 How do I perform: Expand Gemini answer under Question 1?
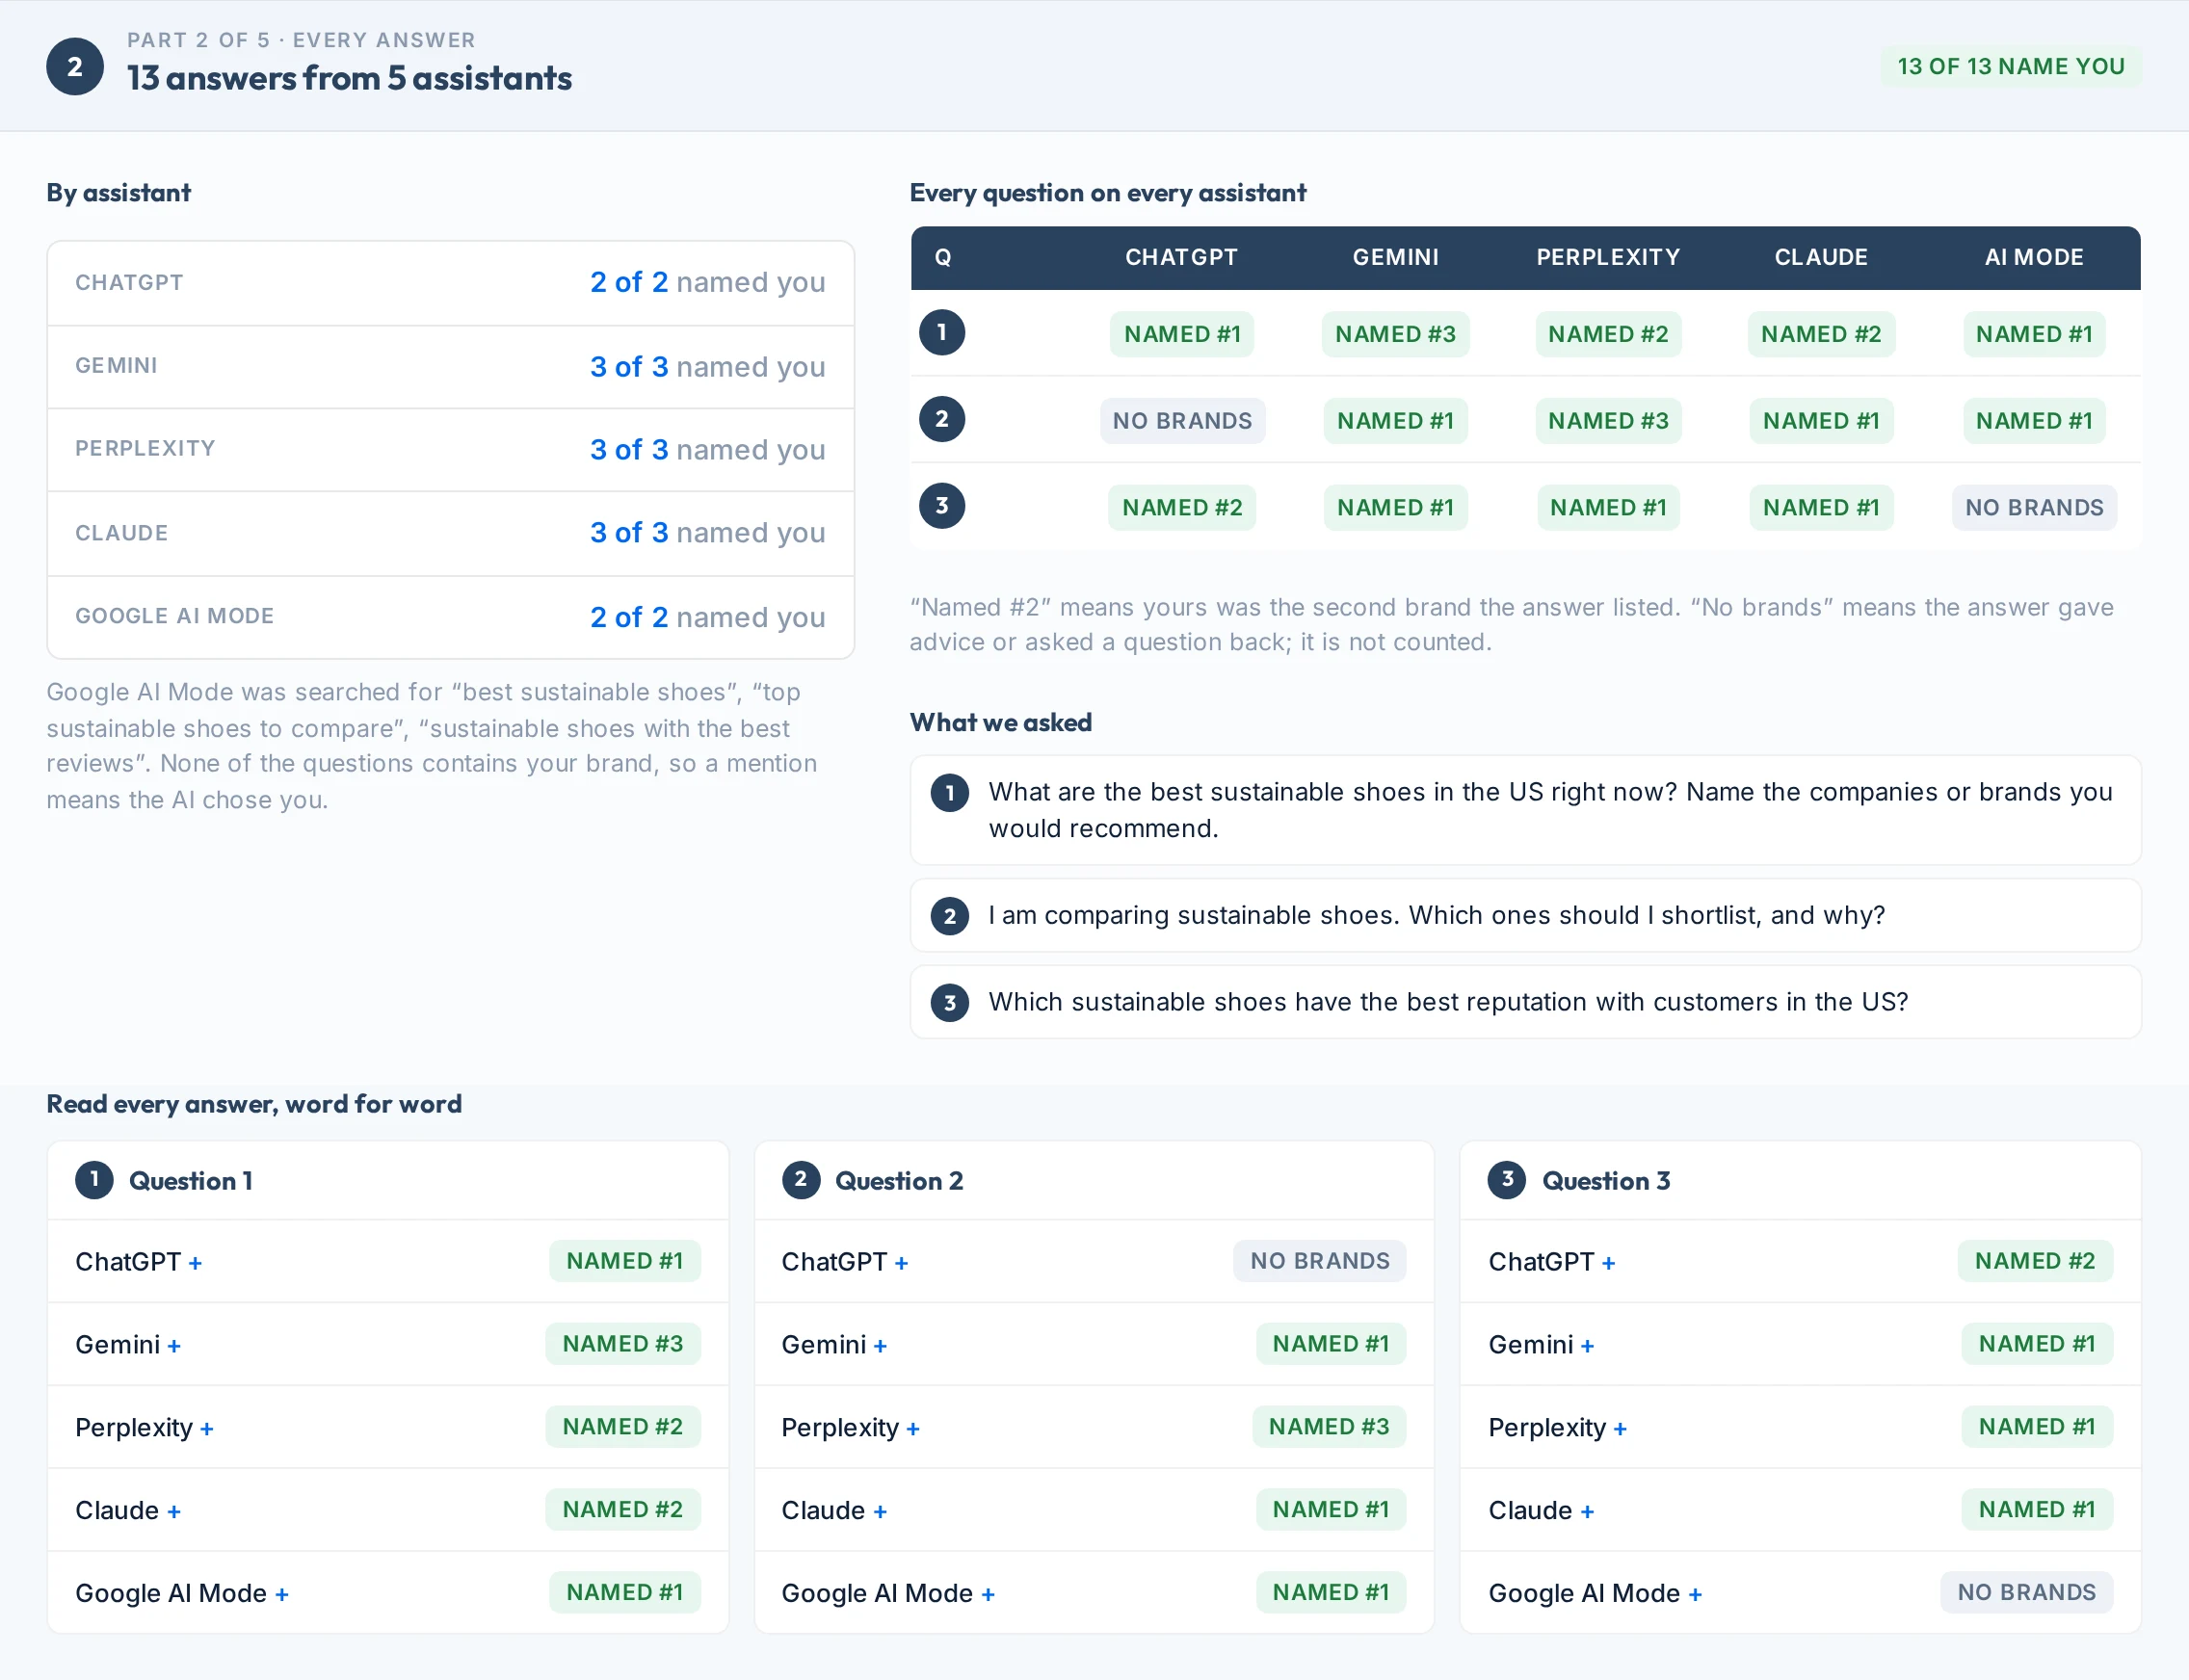pyautogui.click(x=388, y=1345)
